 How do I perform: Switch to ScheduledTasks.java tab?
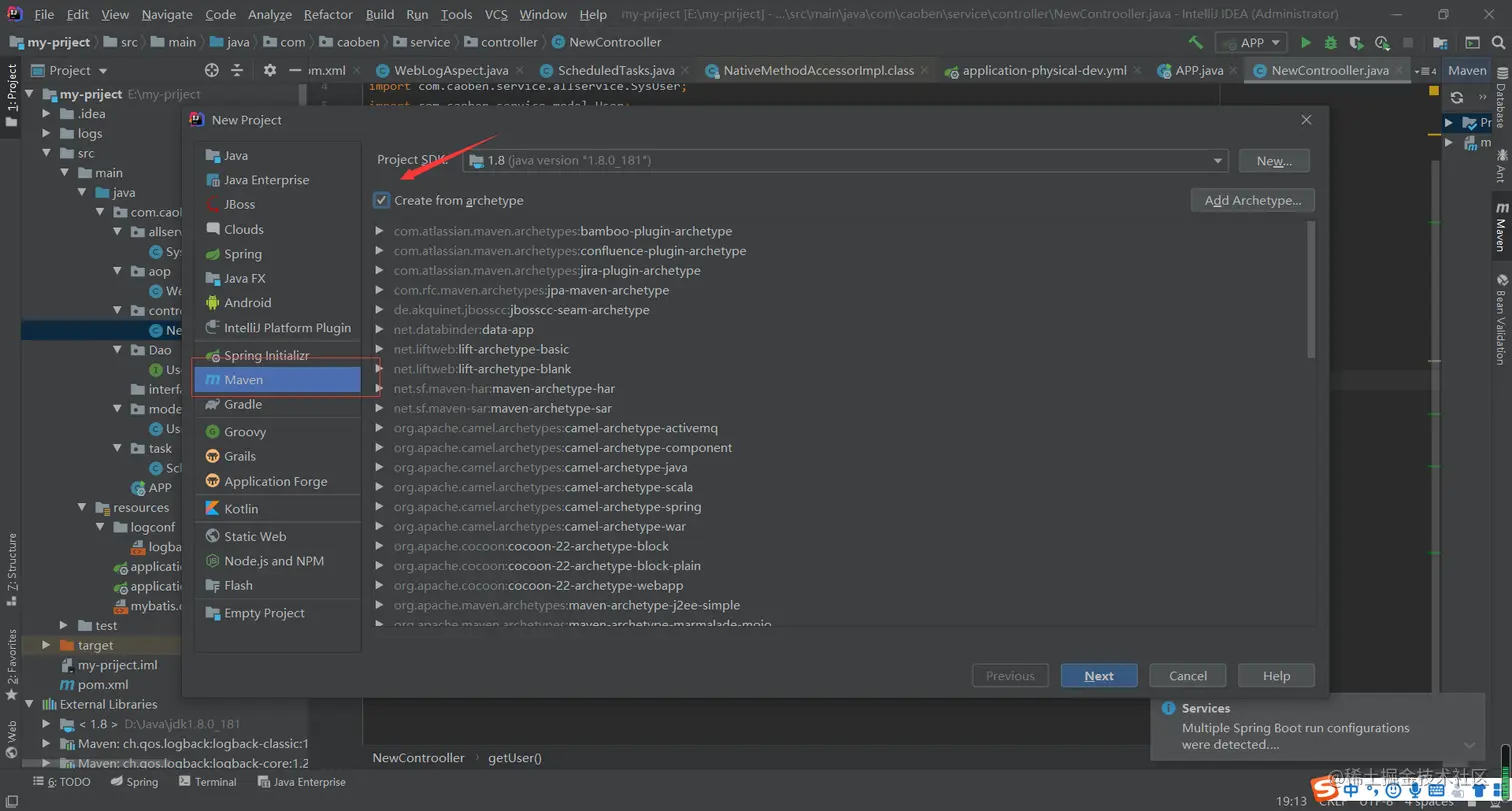[x=615, y=71]
